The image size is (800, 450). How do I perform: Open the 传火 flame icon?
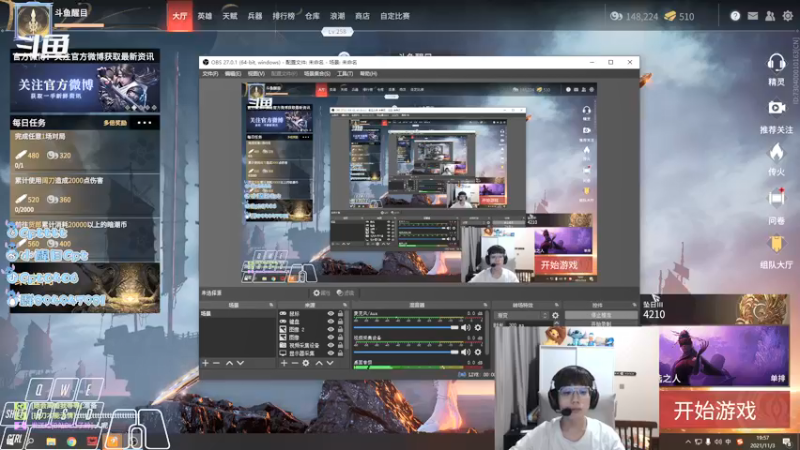click(777, 153)
